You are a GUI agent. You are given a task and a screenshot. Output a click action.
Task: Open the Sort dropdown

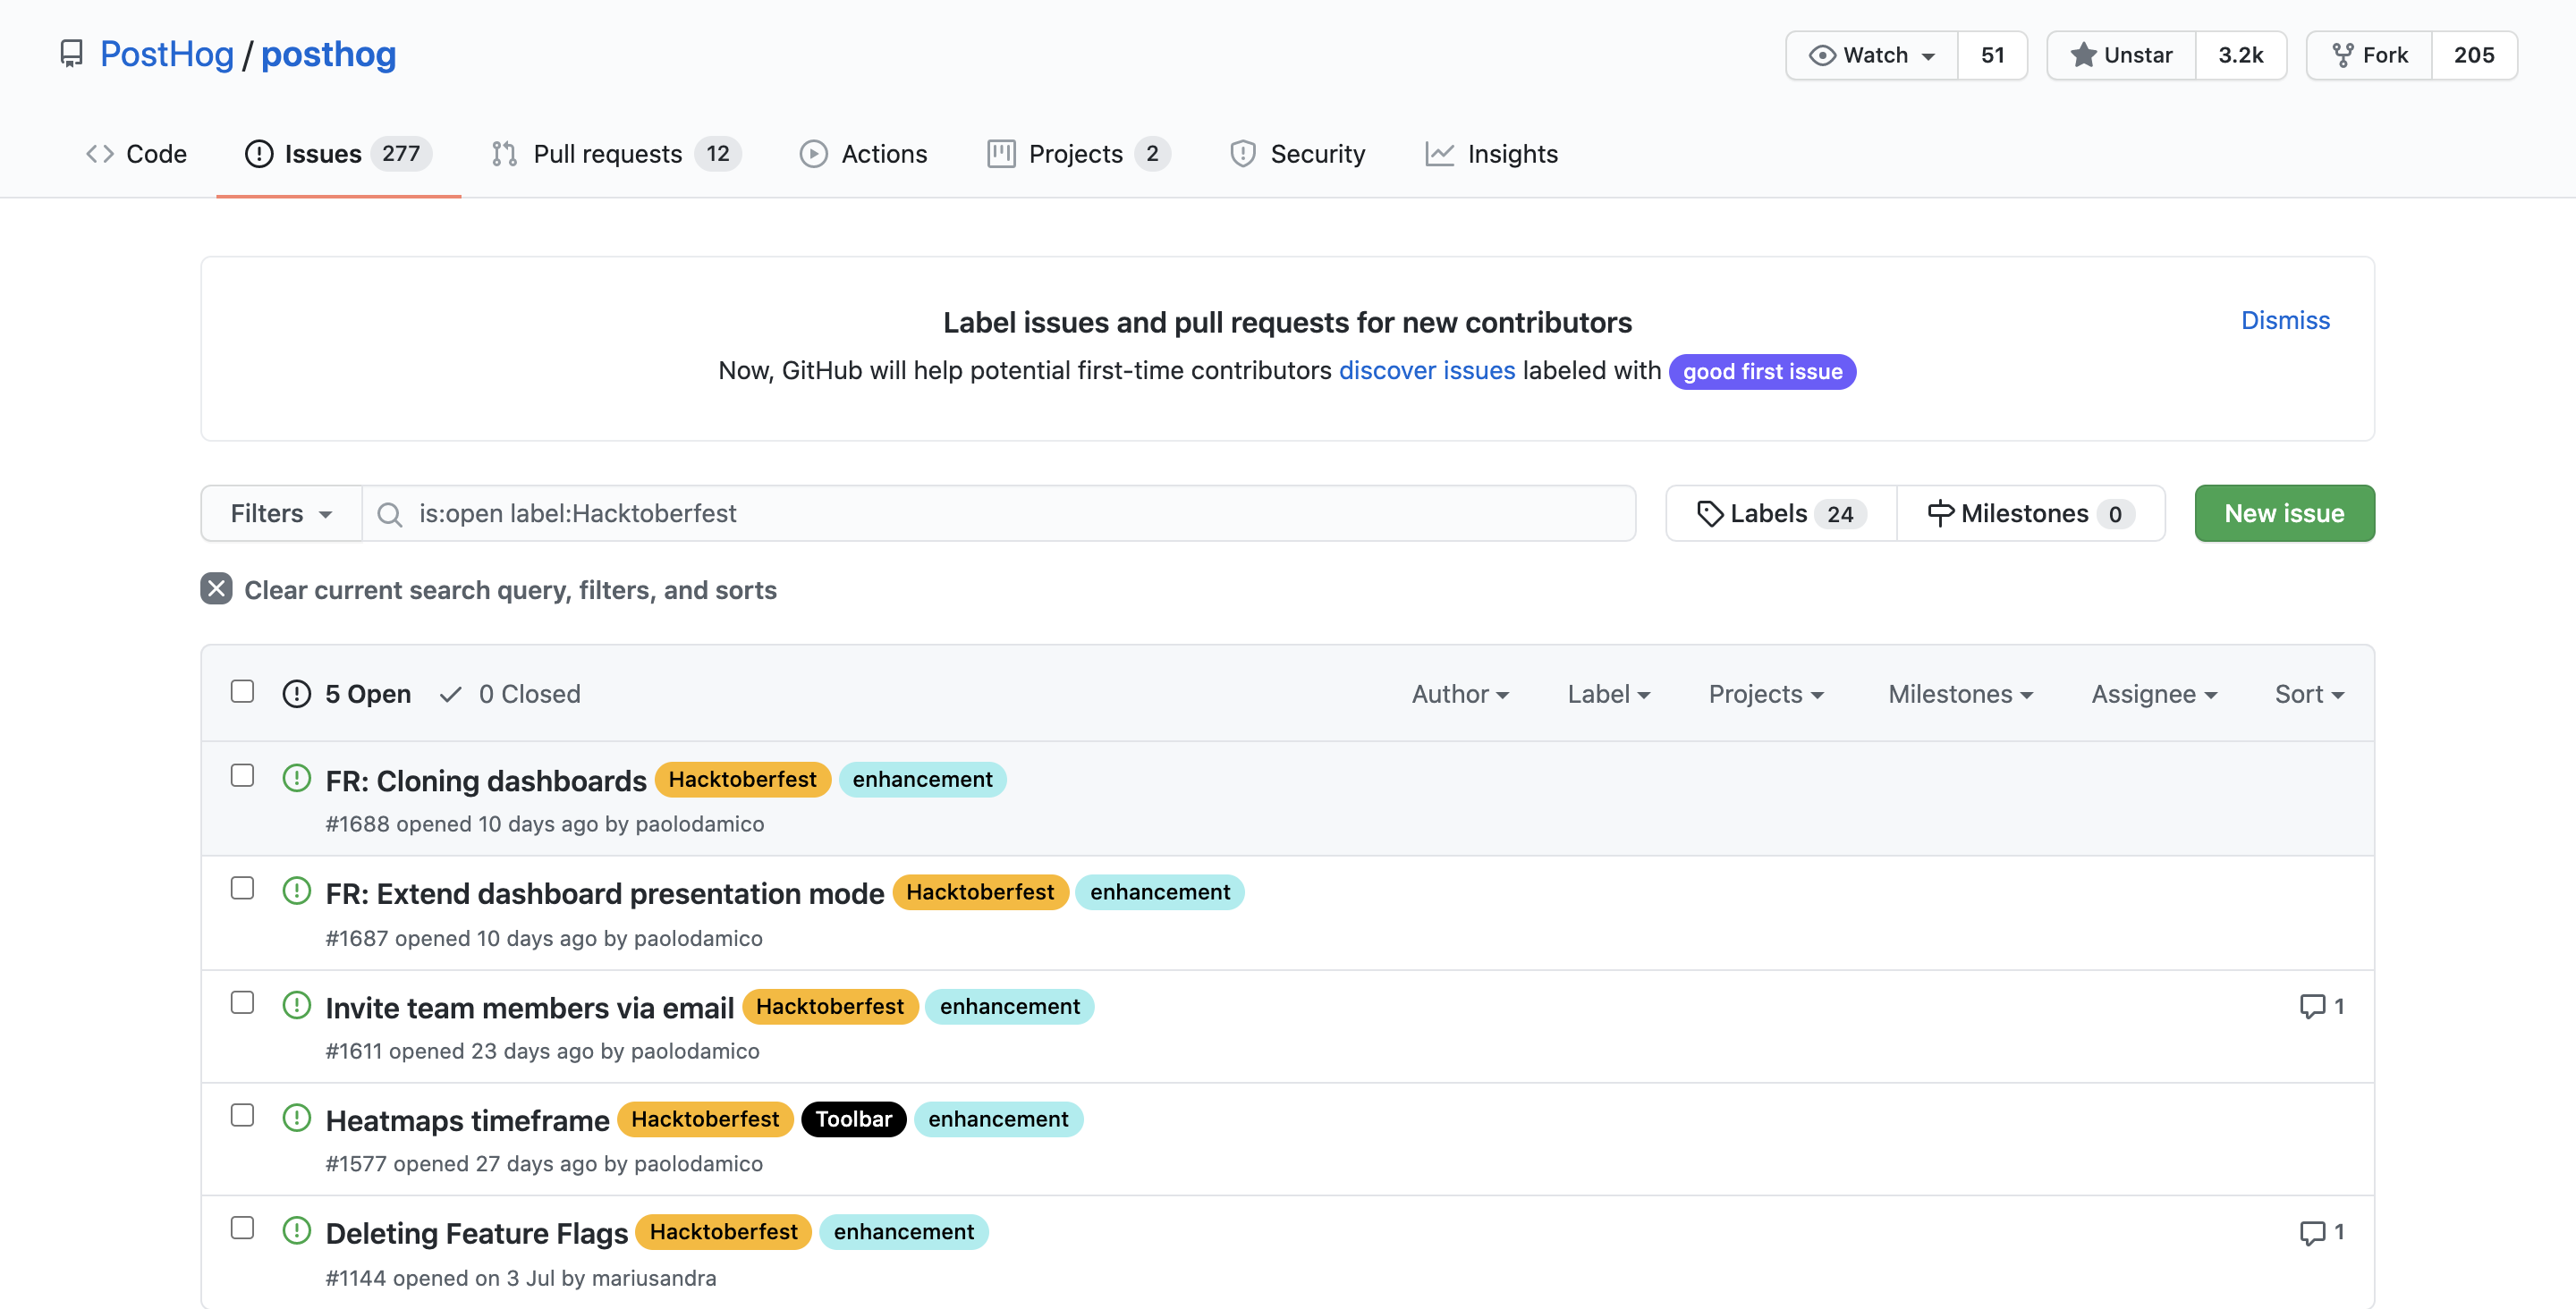click(2309, 693)
